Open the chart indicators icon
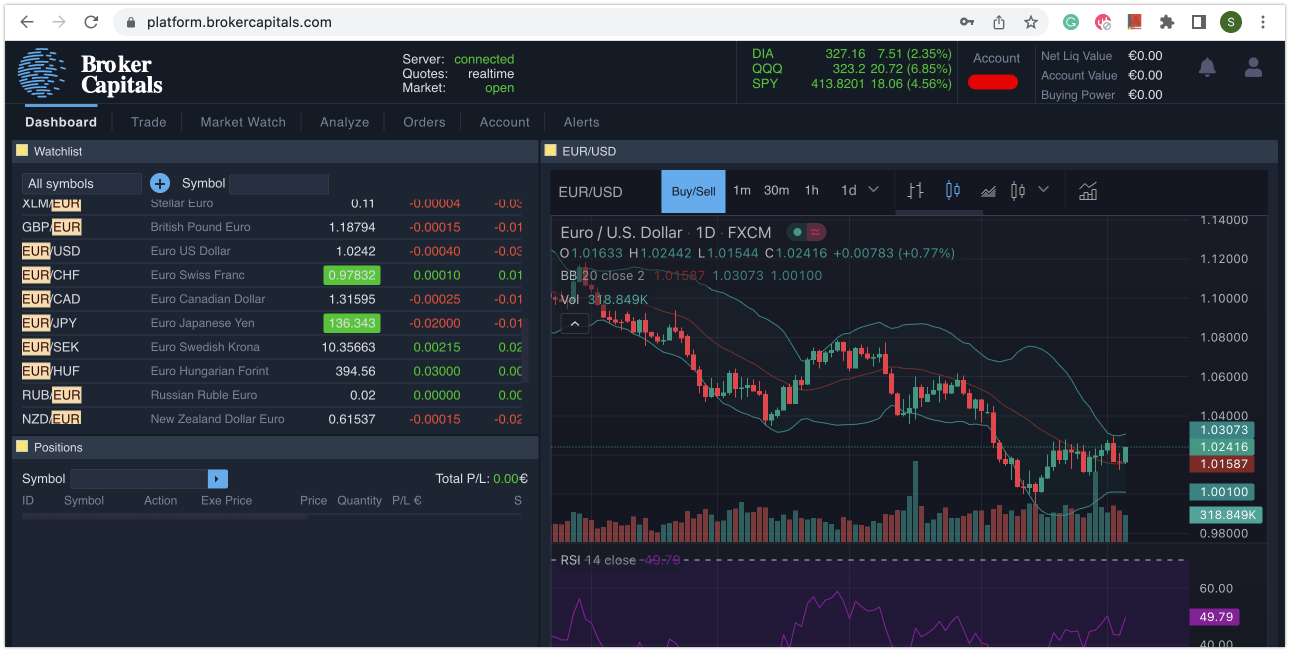The height and width of the screenshot is (652, 1290). pyautogui.click(x=1088, y=190)
